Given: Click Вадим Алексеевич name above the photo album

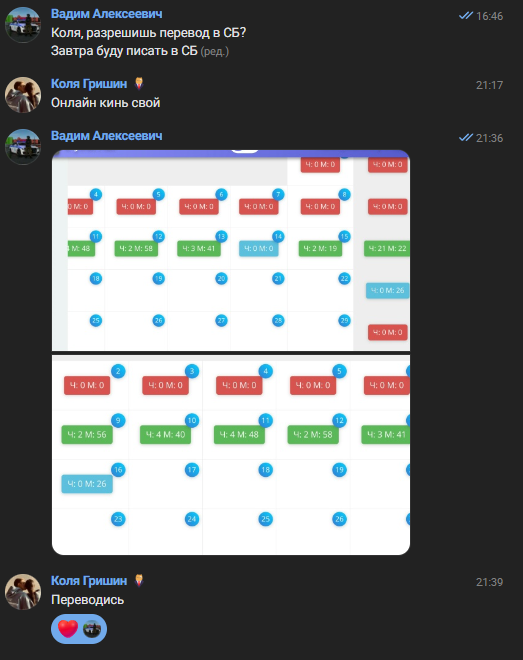Looking at the screenshot, I should (106, 136).
